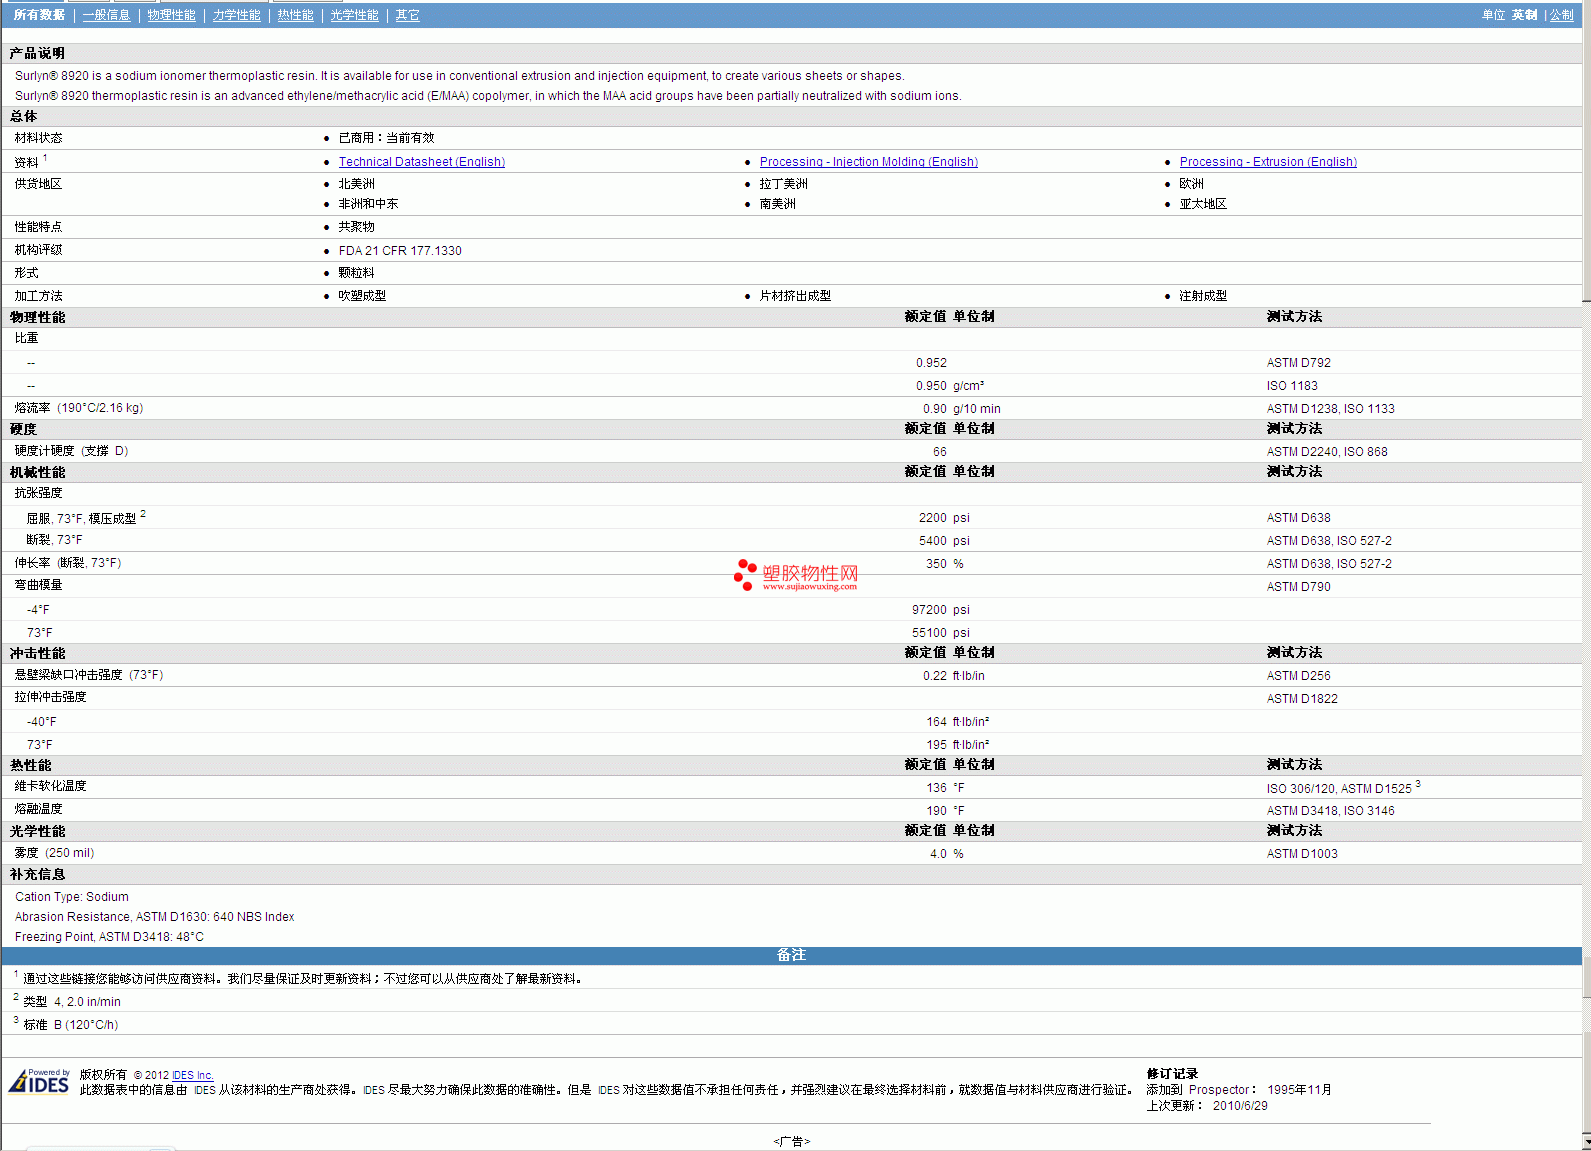
Task: Click Abrasion Resistance ASTM D1630 line
Action: point(154,917)
